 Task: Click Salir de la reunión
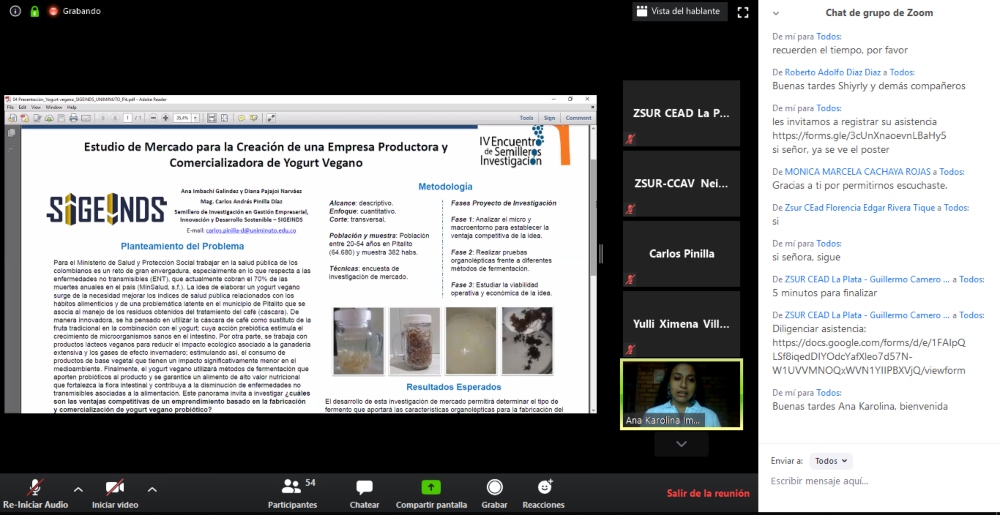(708, 493)
